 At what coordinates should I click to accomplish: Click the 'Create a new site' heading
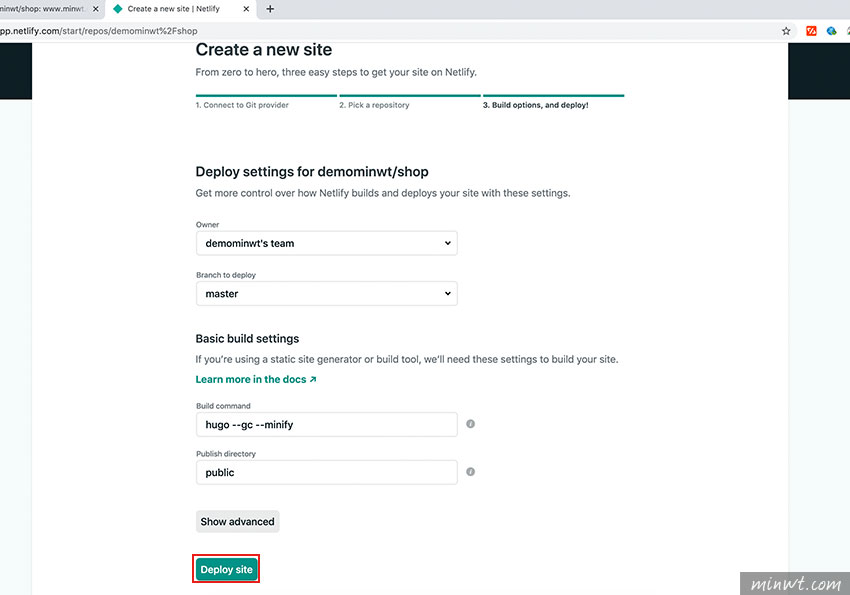pyautogui.click(x=263, y=50)
